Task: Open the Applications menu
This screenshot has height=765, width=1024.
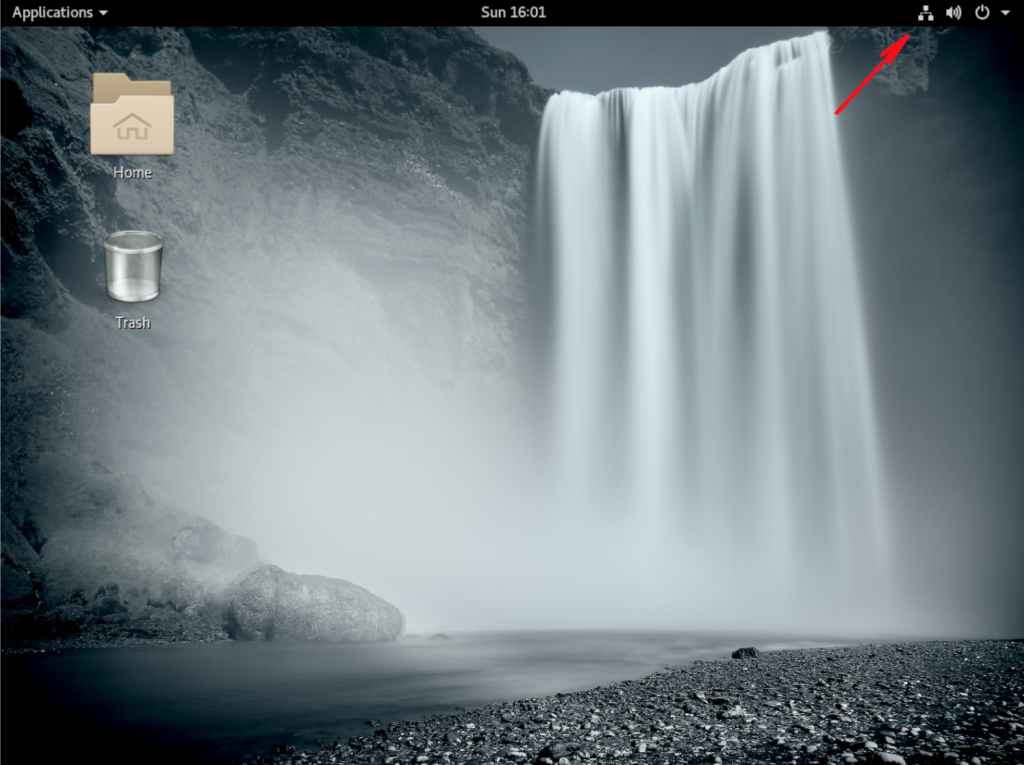Action: [52, 13]
